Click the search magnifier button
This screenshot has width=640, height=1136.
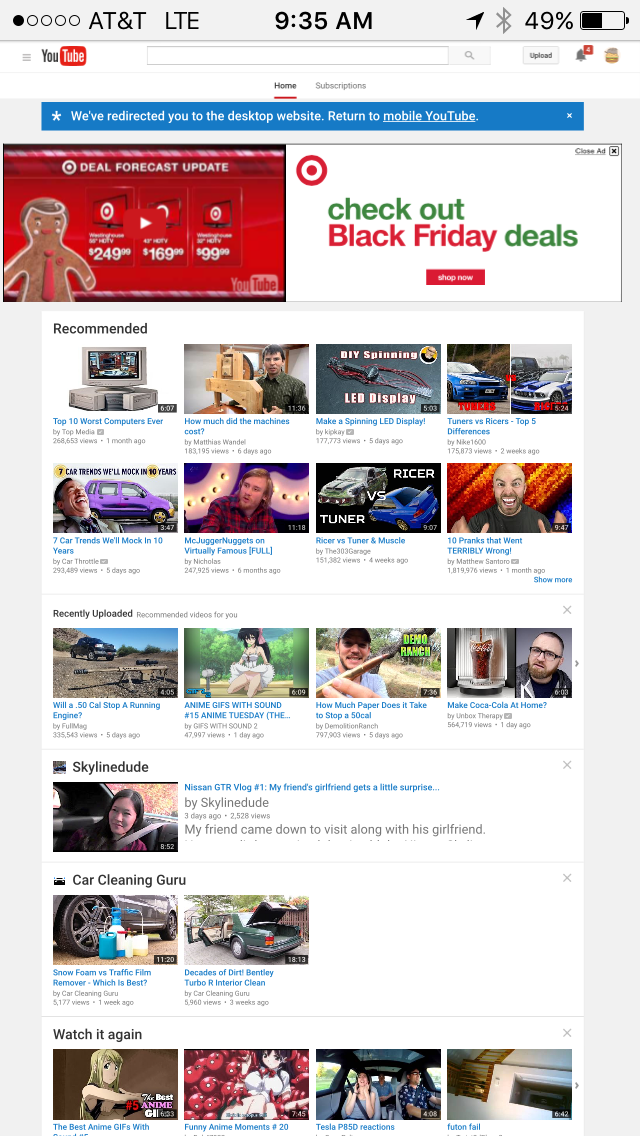469,55
